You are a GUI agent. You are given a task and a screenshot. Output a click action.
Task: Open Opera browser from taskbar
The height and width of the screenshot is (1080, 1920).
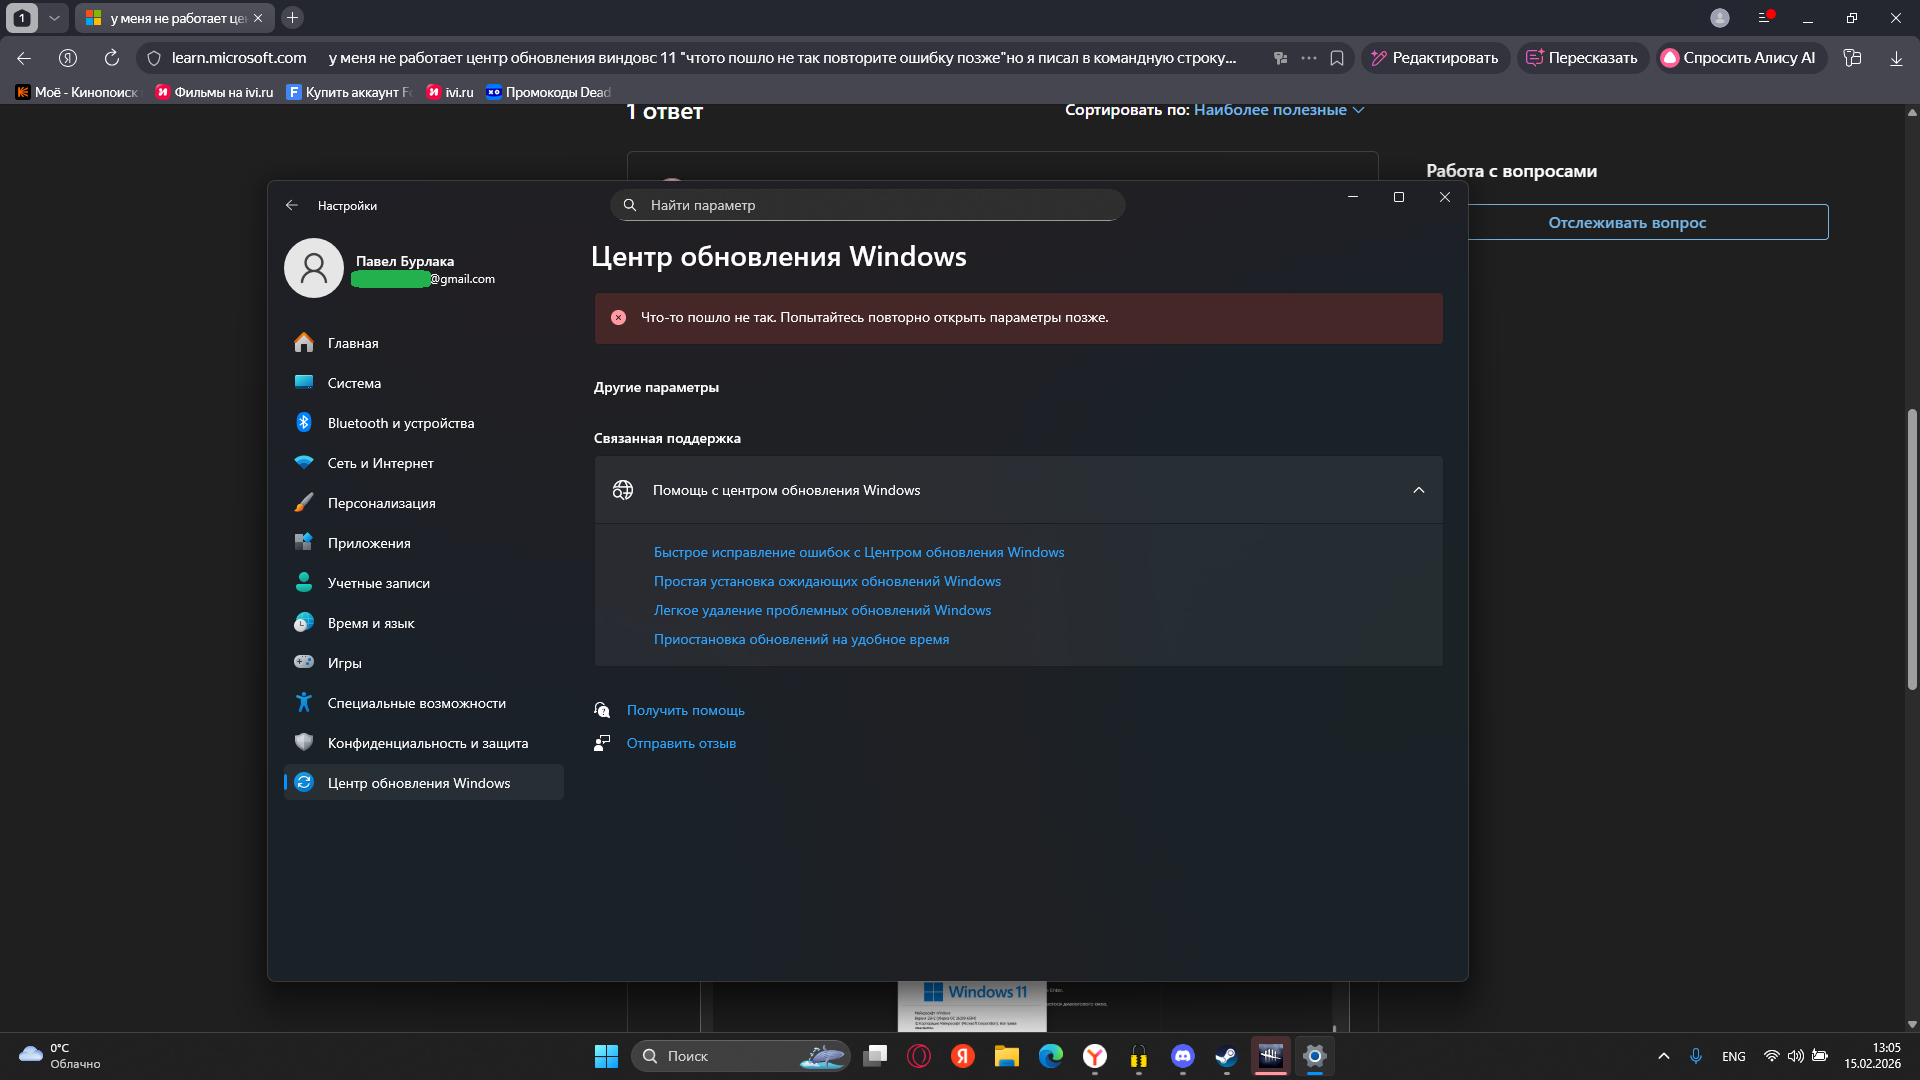click(919, 1056)
